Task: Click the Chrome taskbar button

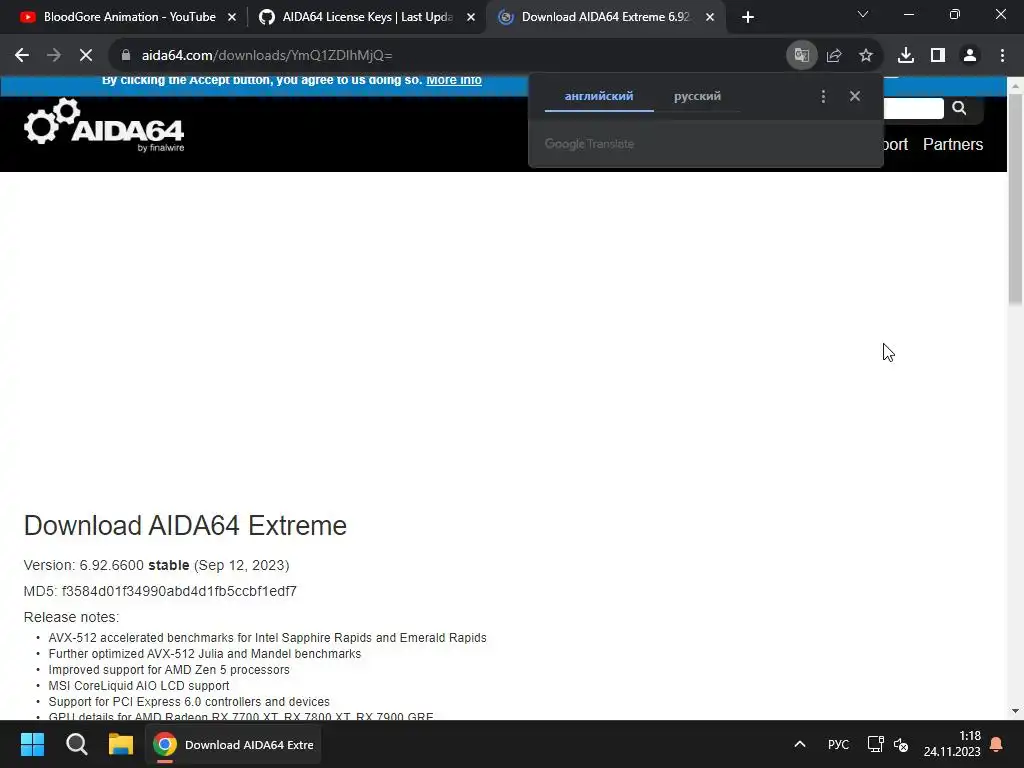Action: [233, 744]
